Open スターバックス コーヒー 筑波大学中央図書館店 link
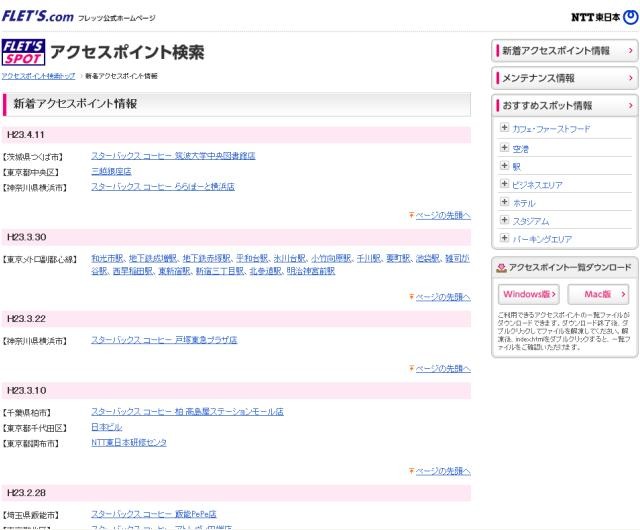The width and height of the screenshot is (640, 530). [173, 156]
